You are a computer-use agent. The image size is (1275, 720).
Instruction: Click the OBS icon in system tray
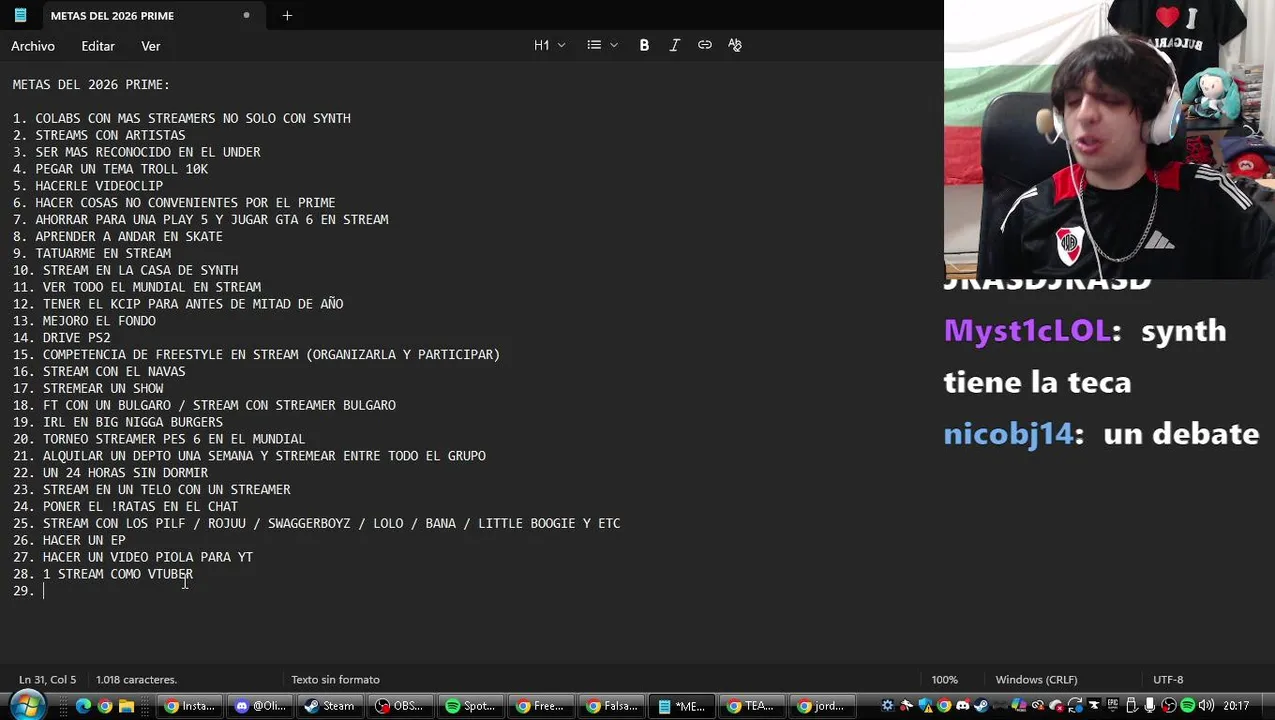click(1169, 705)
